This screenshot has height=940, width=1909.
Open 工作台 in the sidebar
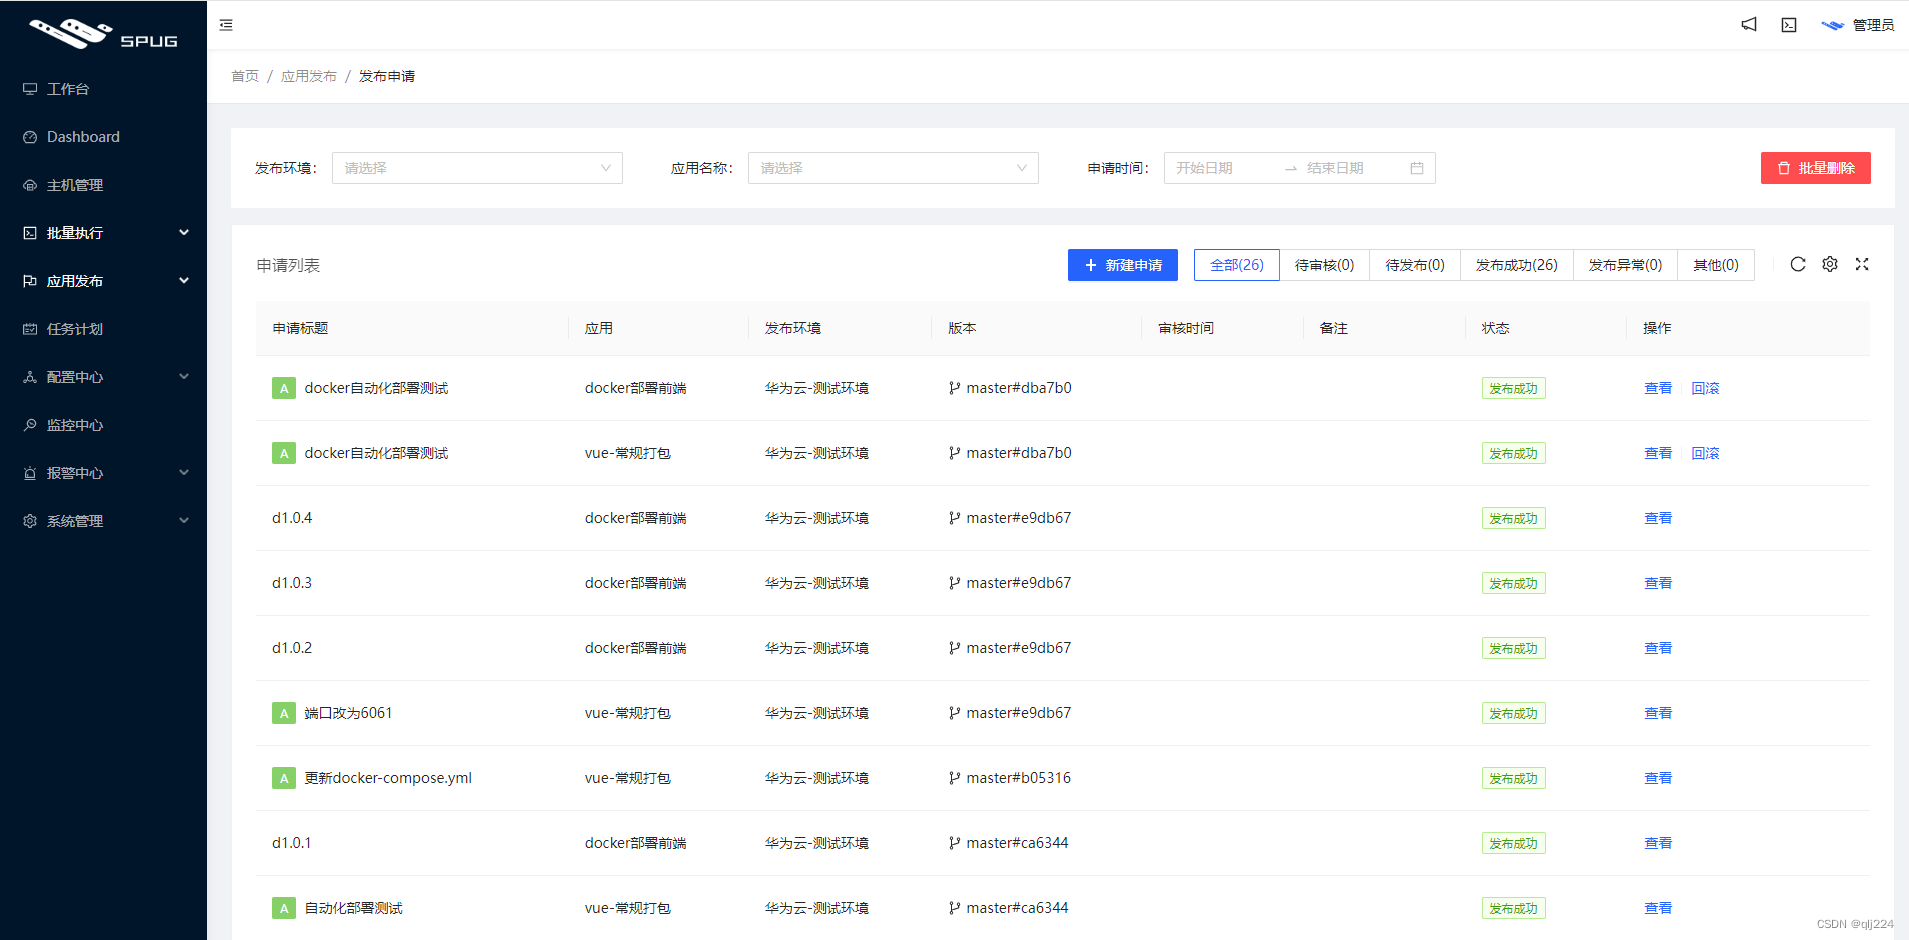103,89
